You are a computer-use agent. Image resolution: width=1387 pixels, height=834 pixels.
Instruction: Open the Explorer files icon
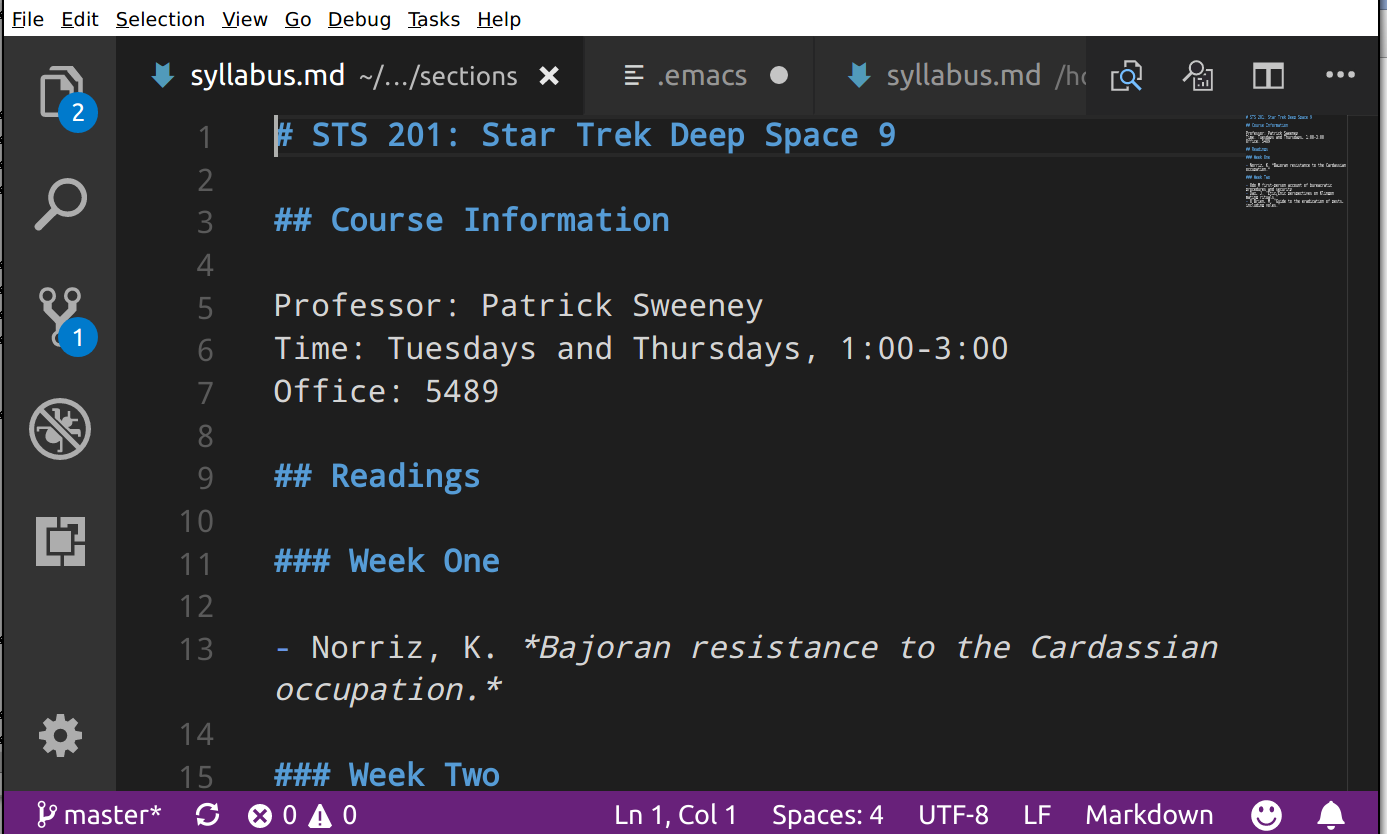tap(60, 92)
